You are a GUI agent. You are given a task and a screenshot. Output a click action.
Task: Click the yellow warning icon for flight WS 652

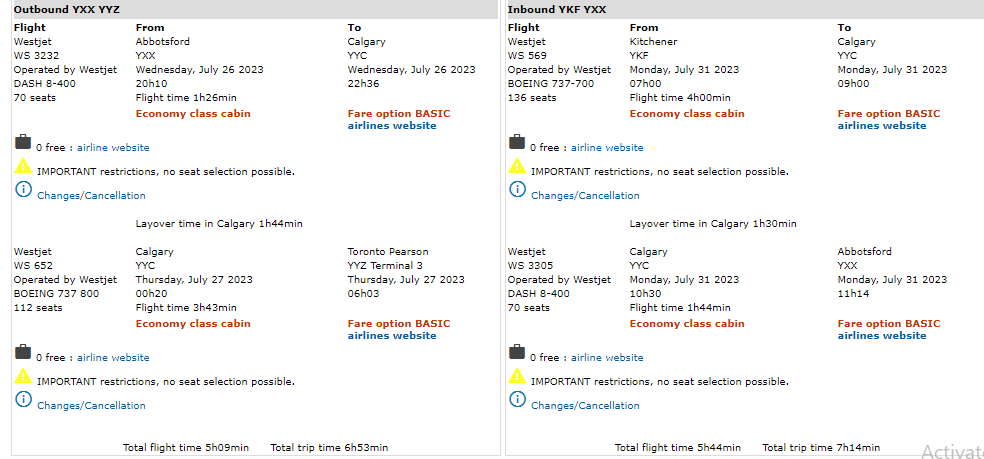click(x=23, y=377)
